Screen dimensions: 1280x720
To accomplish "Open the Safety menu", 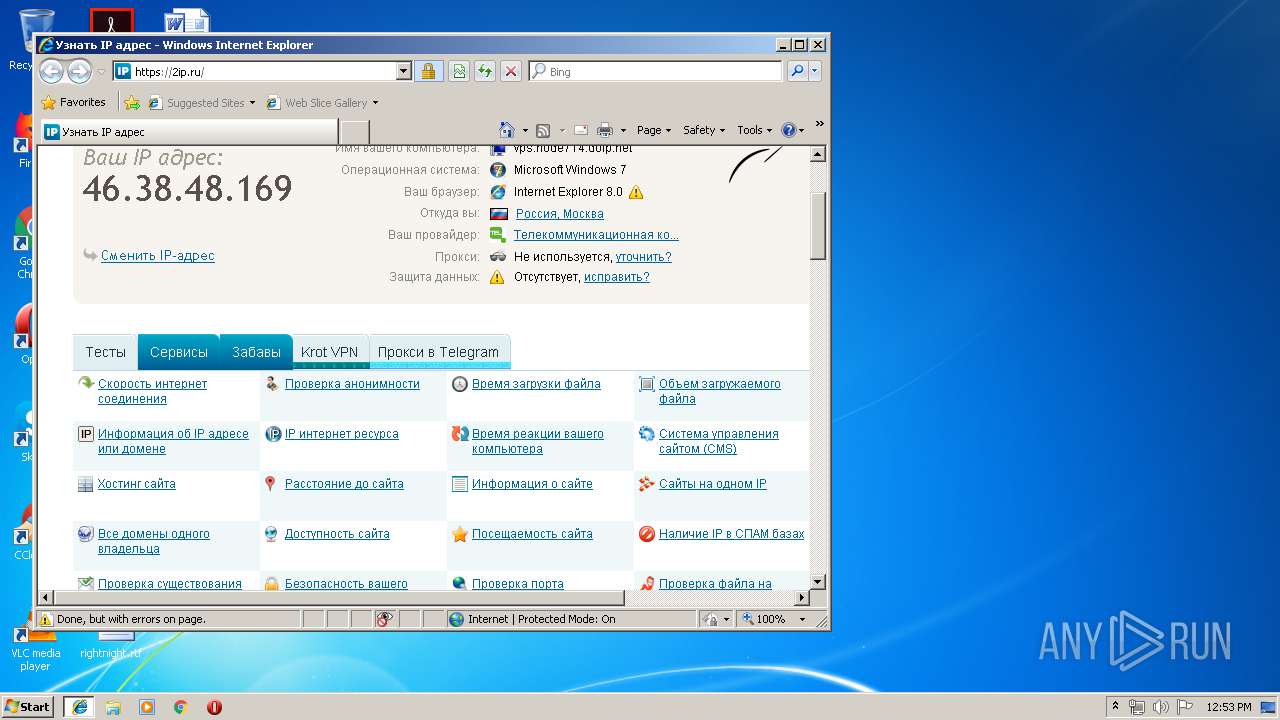I will tap(704, 130).
